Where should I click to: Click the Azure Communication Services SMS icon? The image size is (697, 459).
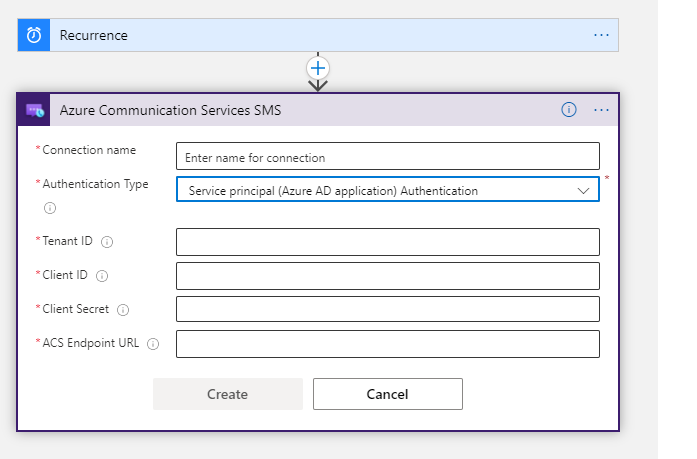[35, 110]
